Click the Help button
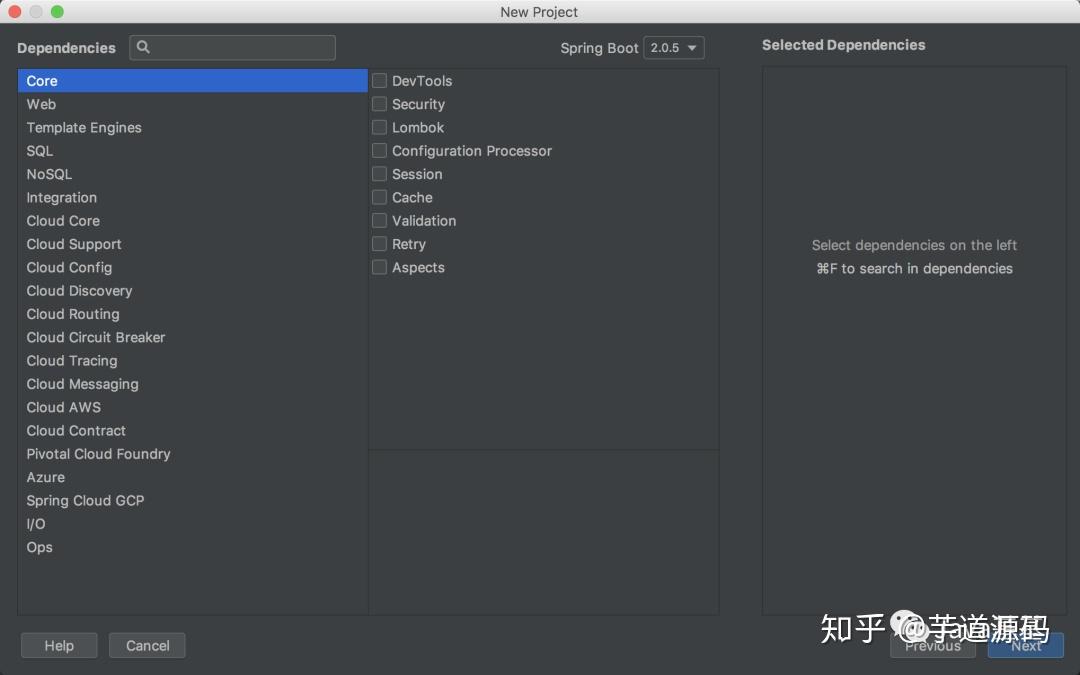The height and width of the screenshot is (675, 1080). 58,645
